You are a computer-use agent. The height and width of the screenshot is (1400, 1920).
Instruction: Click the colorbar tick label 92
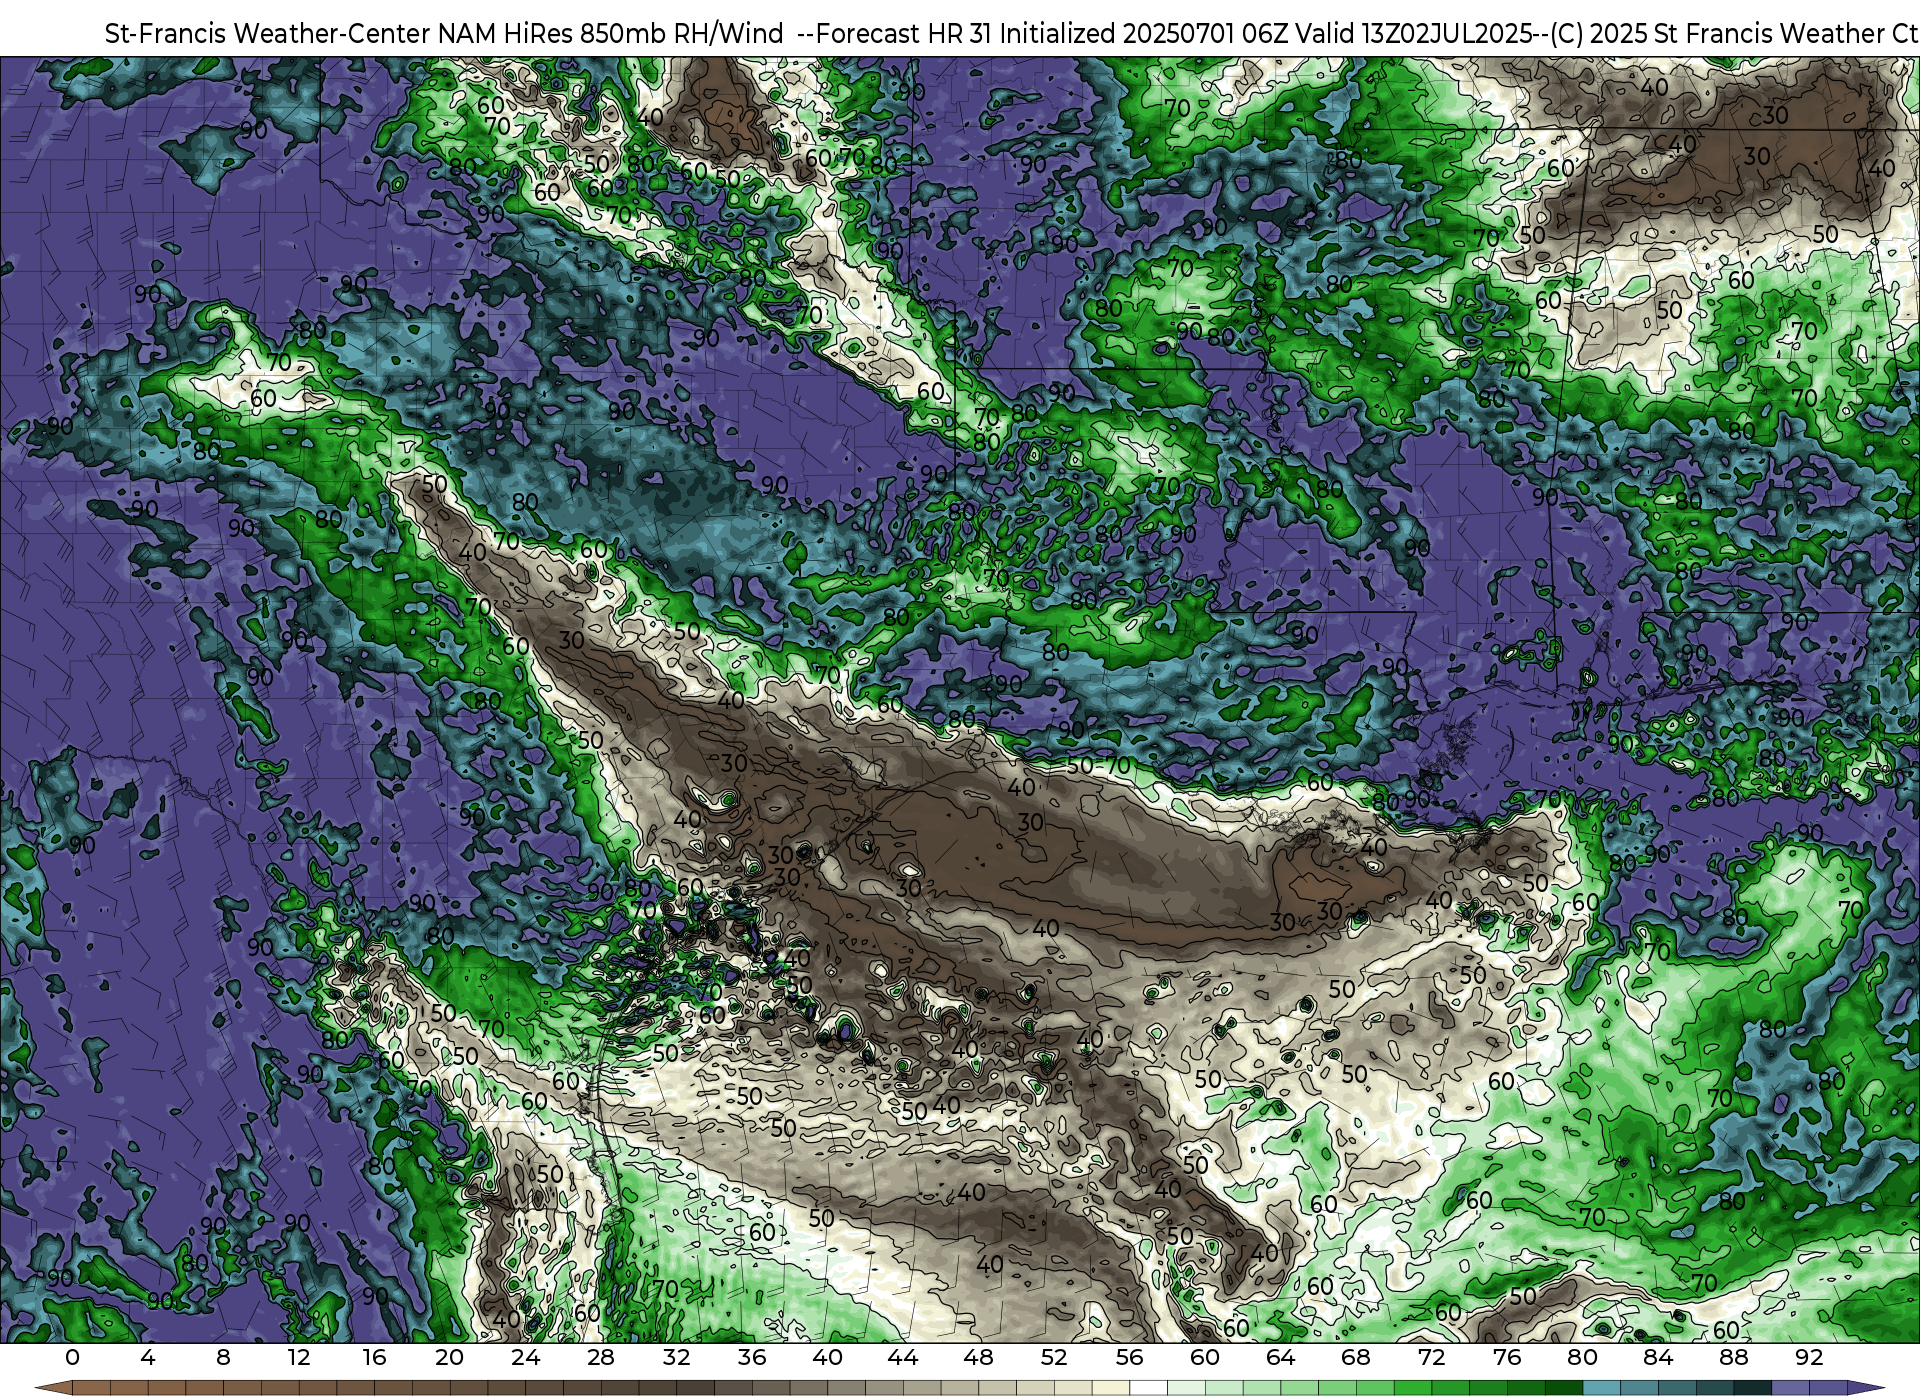click(x=1809, y=1358)
